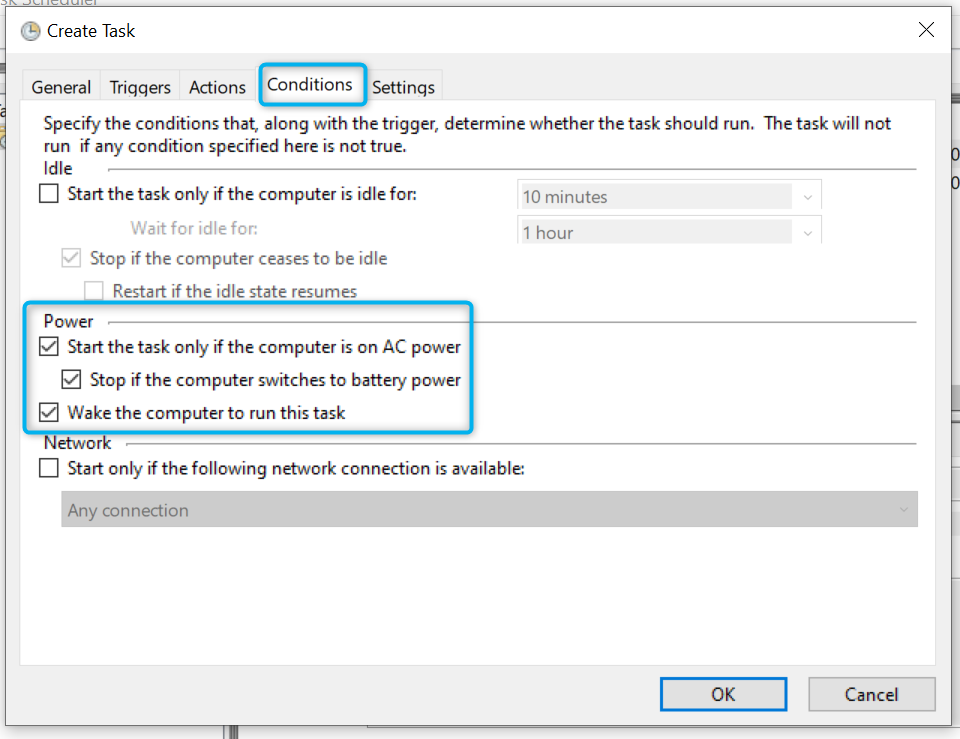This screenshot has width=960, height=739.
Task: Enable start only if network connection available
Action: coord(49,467)
